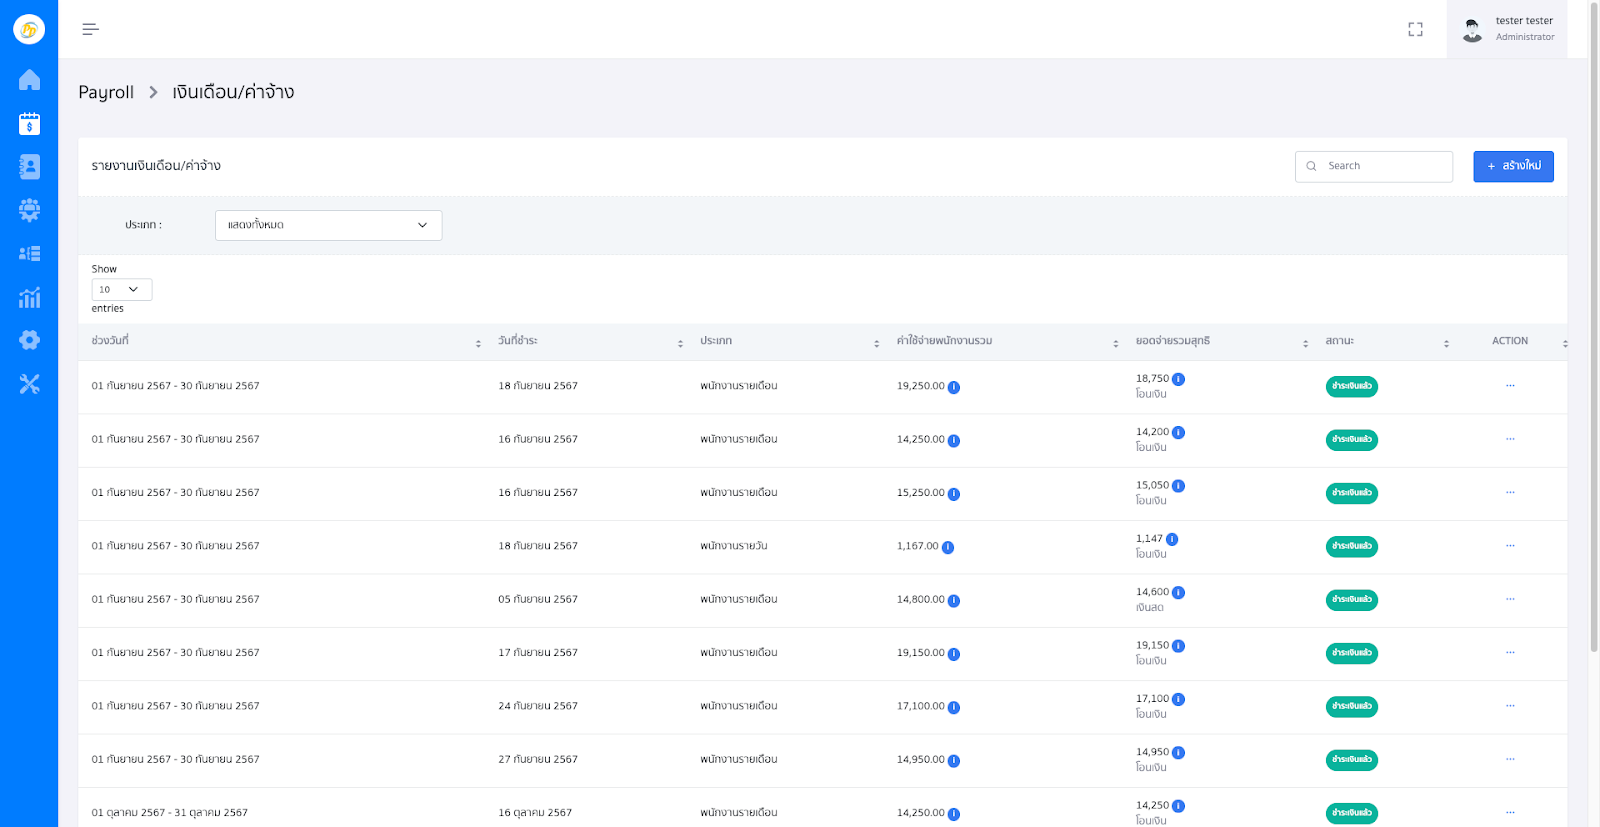Click พนักงานรายวัน type cell

tap(734, 546)
